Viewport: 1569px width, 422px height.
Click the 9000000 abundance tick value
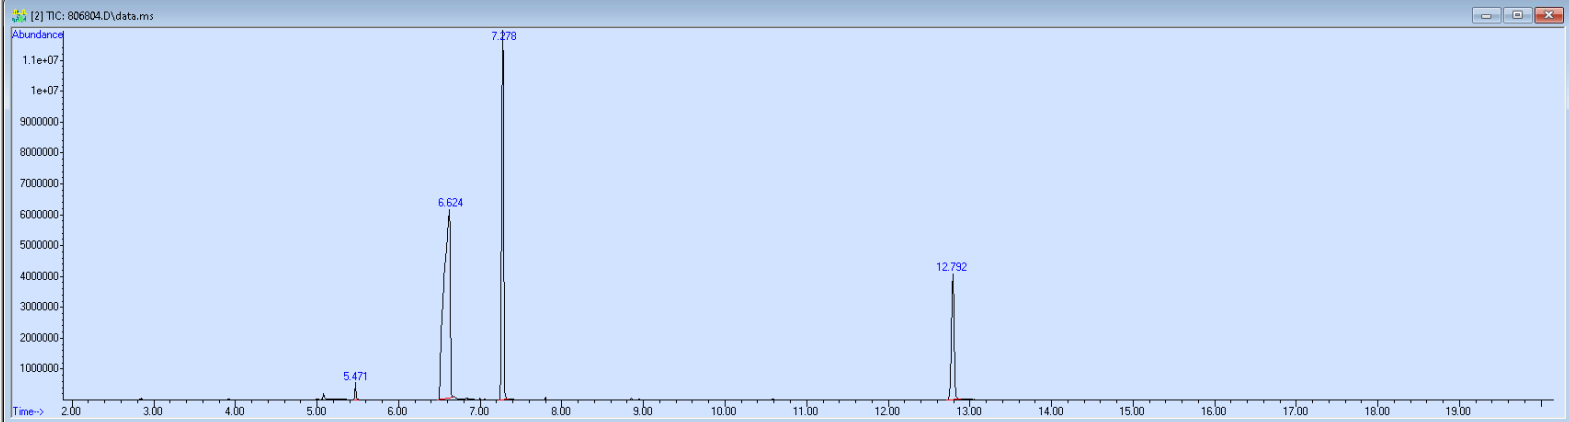point(40,122)
